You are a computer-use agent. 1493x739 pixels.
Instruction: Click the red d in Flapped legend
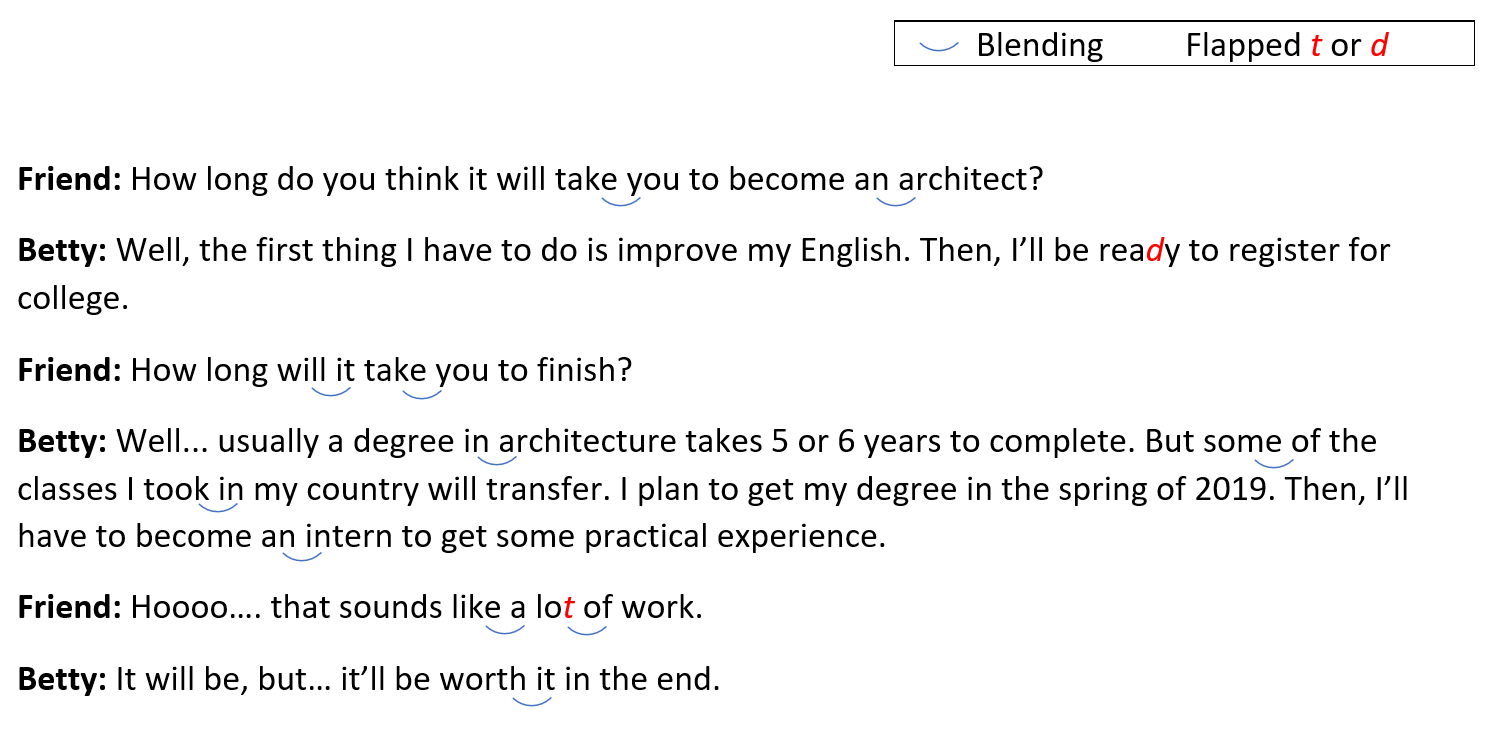tap(1379, 45)
